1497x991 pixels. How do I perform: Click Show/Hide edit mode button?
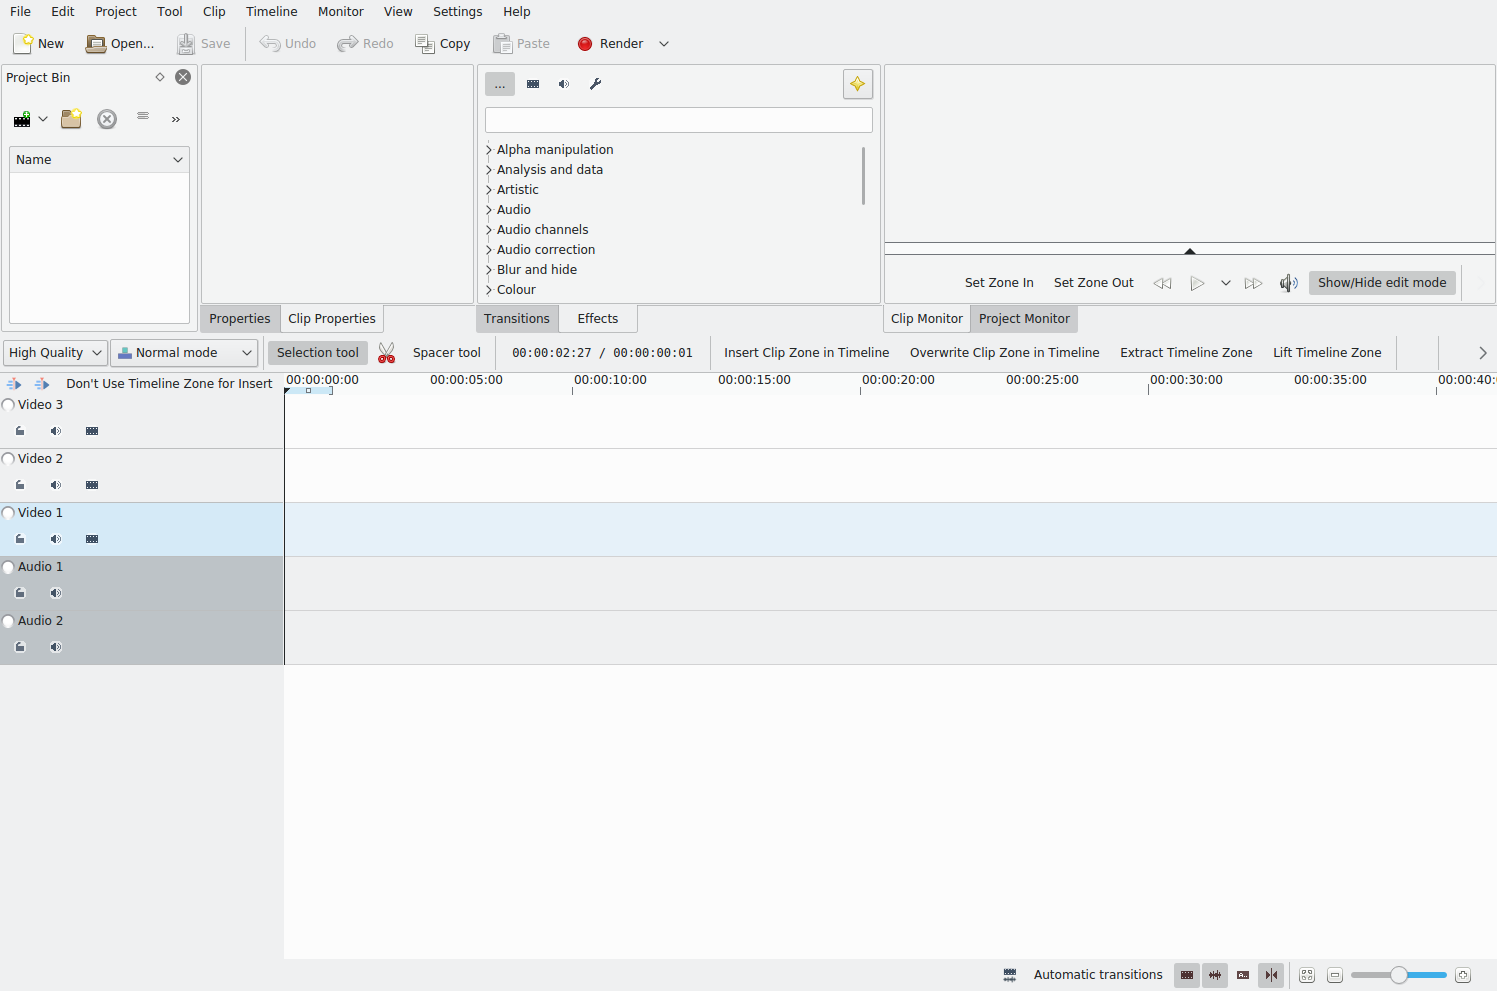[x=1382, y=283]
